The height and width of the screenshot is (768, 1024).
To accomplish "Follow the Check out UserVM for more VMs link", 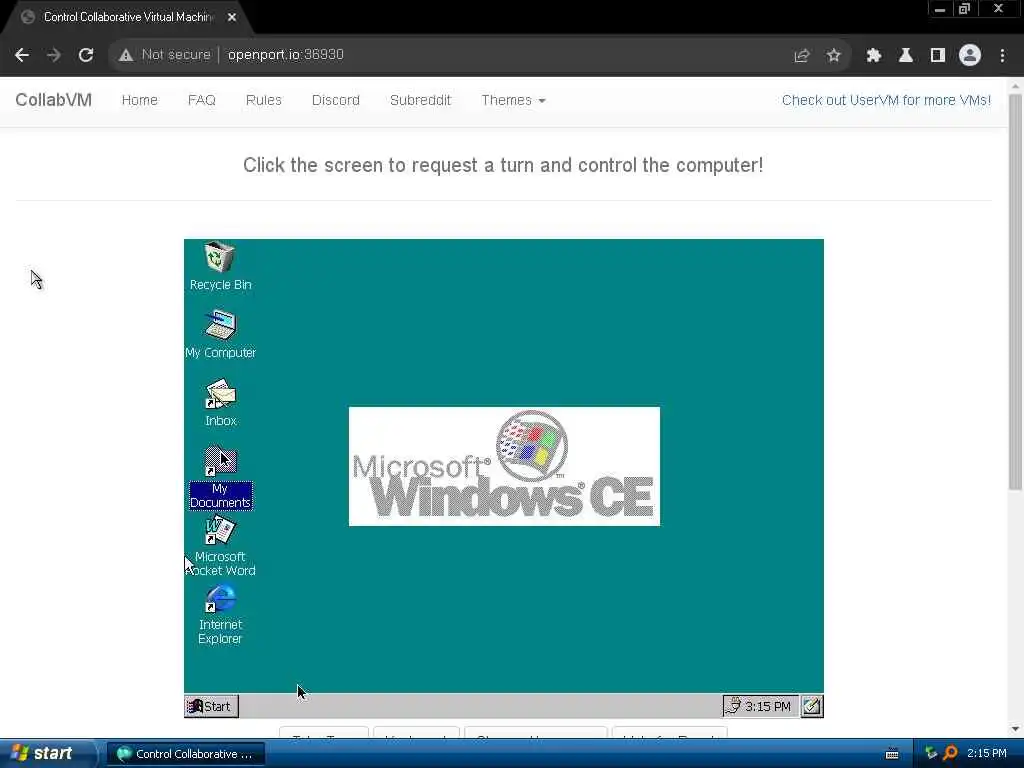I will (x=886, y=100).
